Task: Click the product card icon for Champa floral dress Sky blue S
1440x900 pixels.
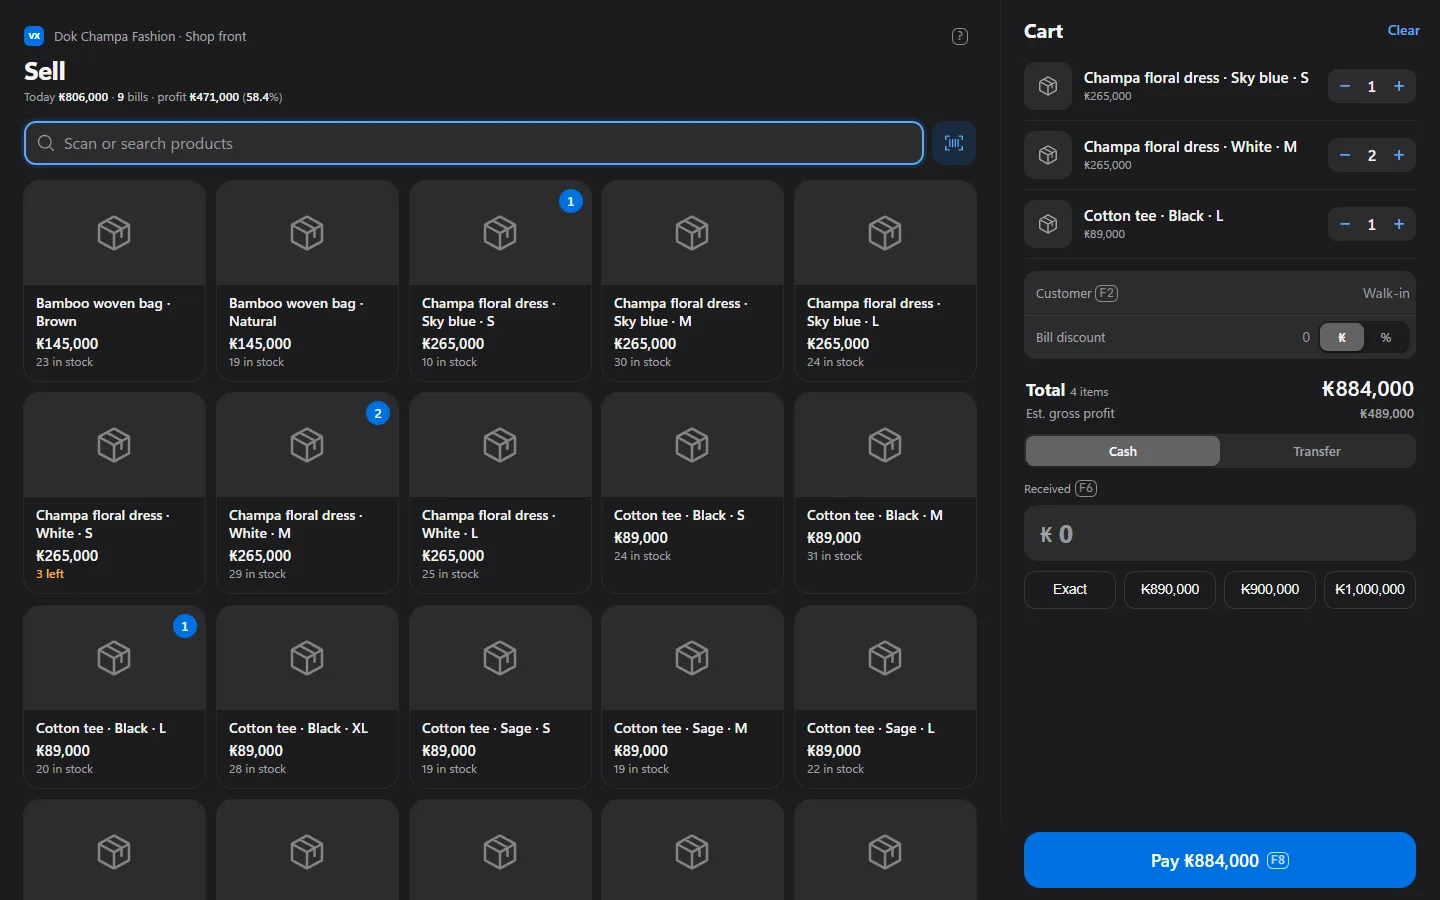Action: [x=500, y=233]
